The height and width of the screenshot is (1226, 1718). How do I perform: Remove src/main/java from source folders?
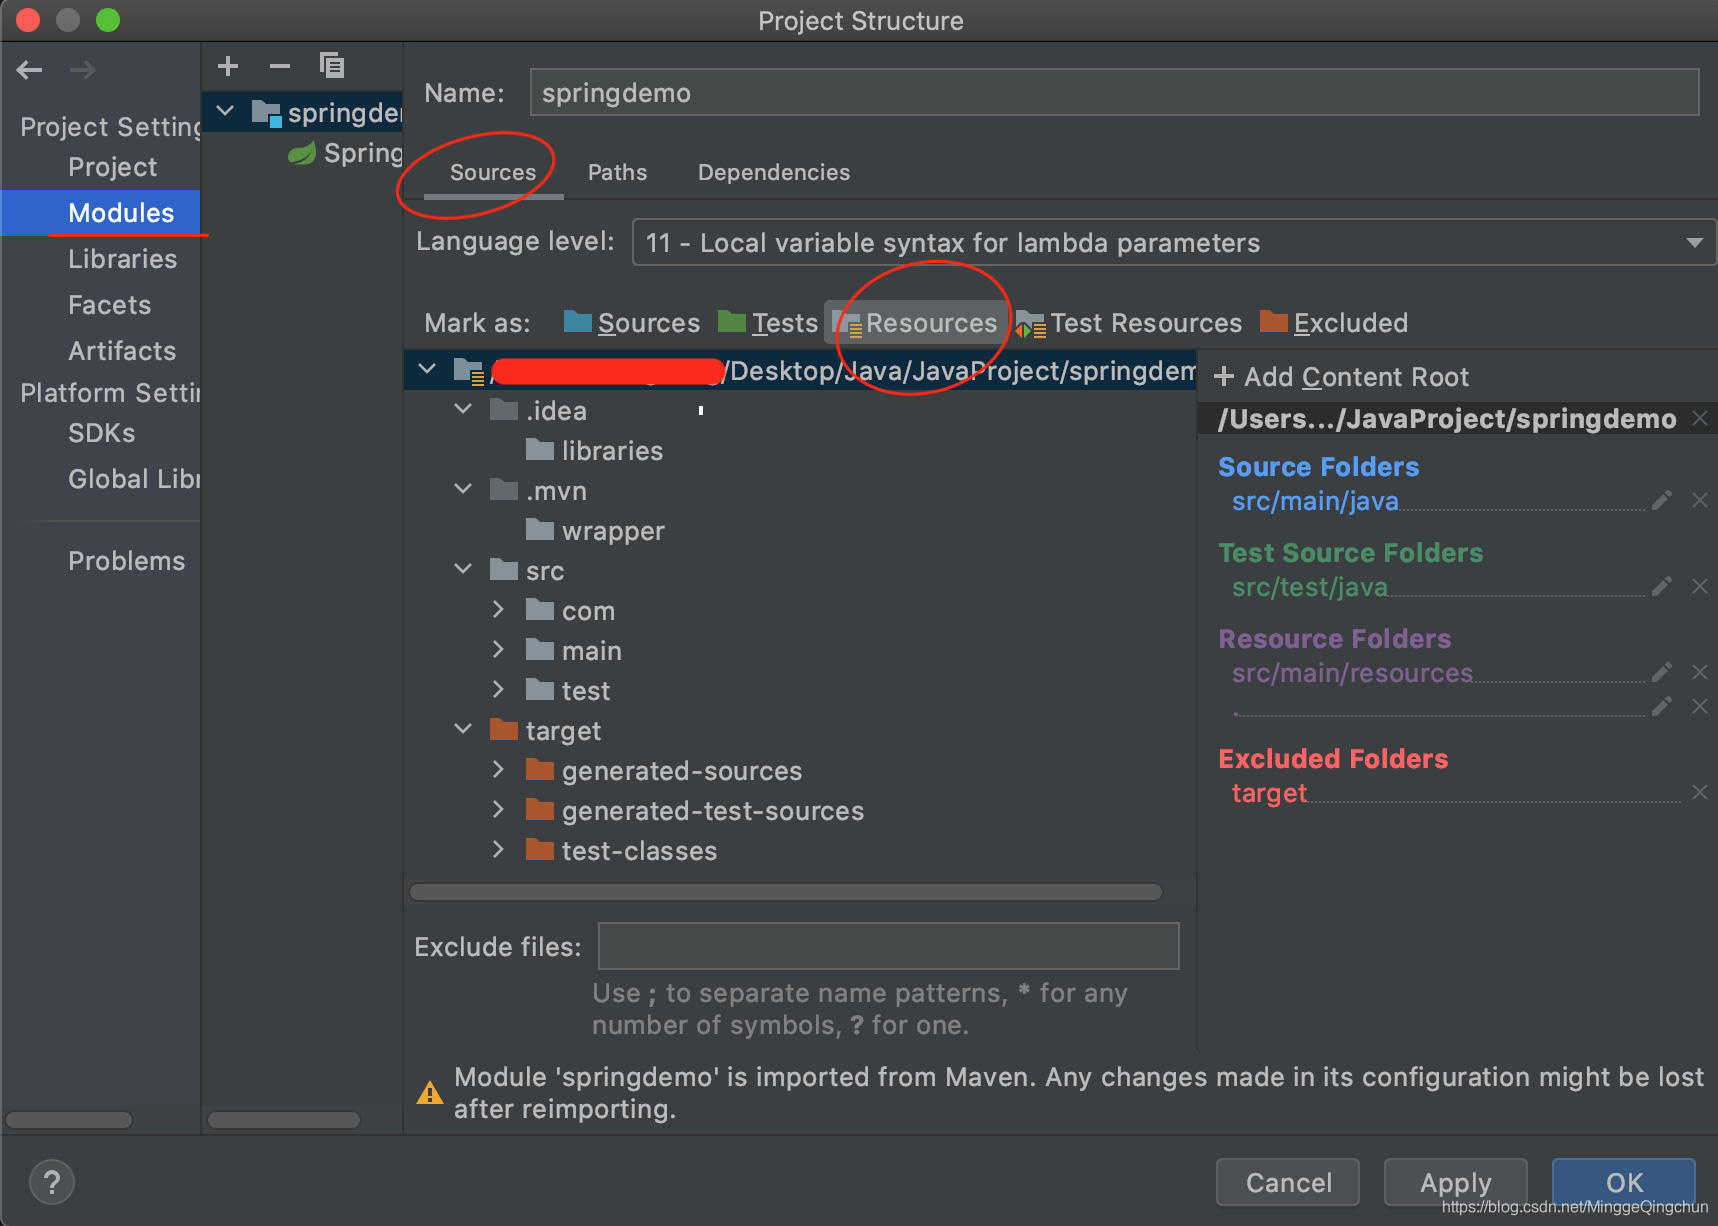pyautogui.click(x=1700, y=500)
